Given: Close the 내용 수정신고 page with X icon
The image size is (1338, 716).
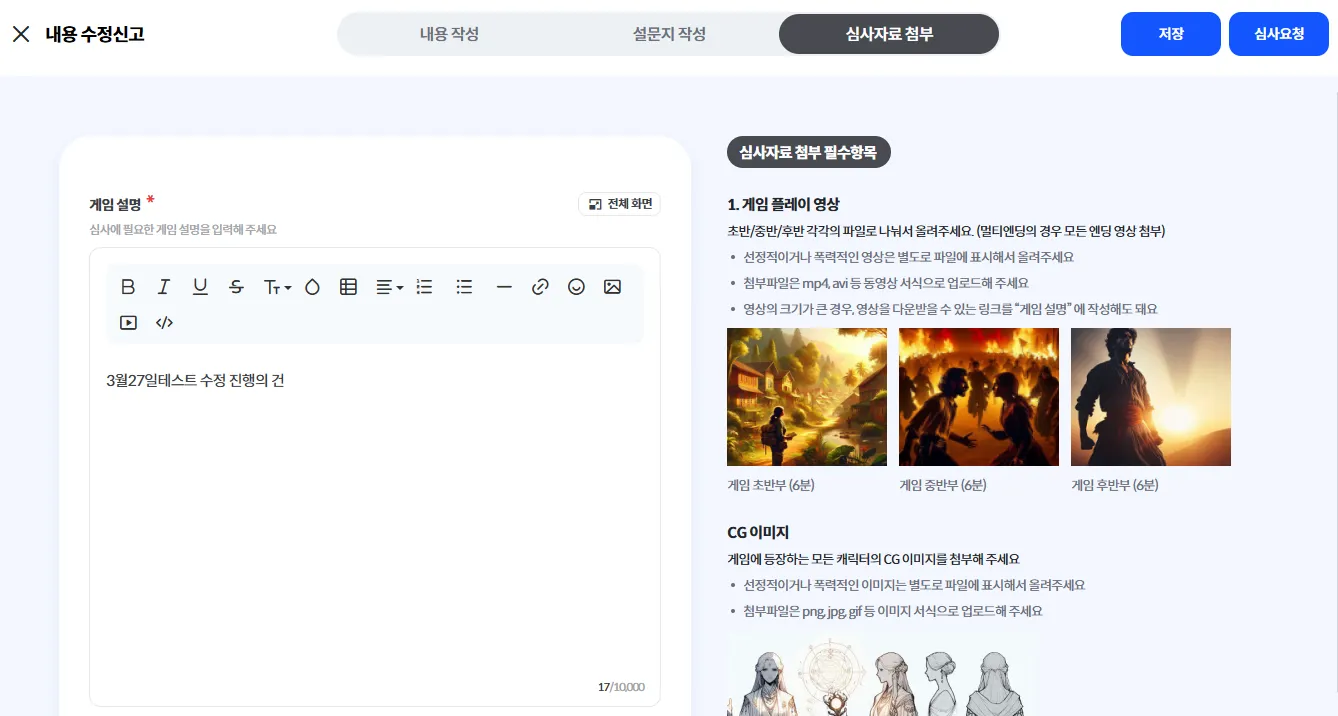Looking at the screenshot, I should point(21,34).
